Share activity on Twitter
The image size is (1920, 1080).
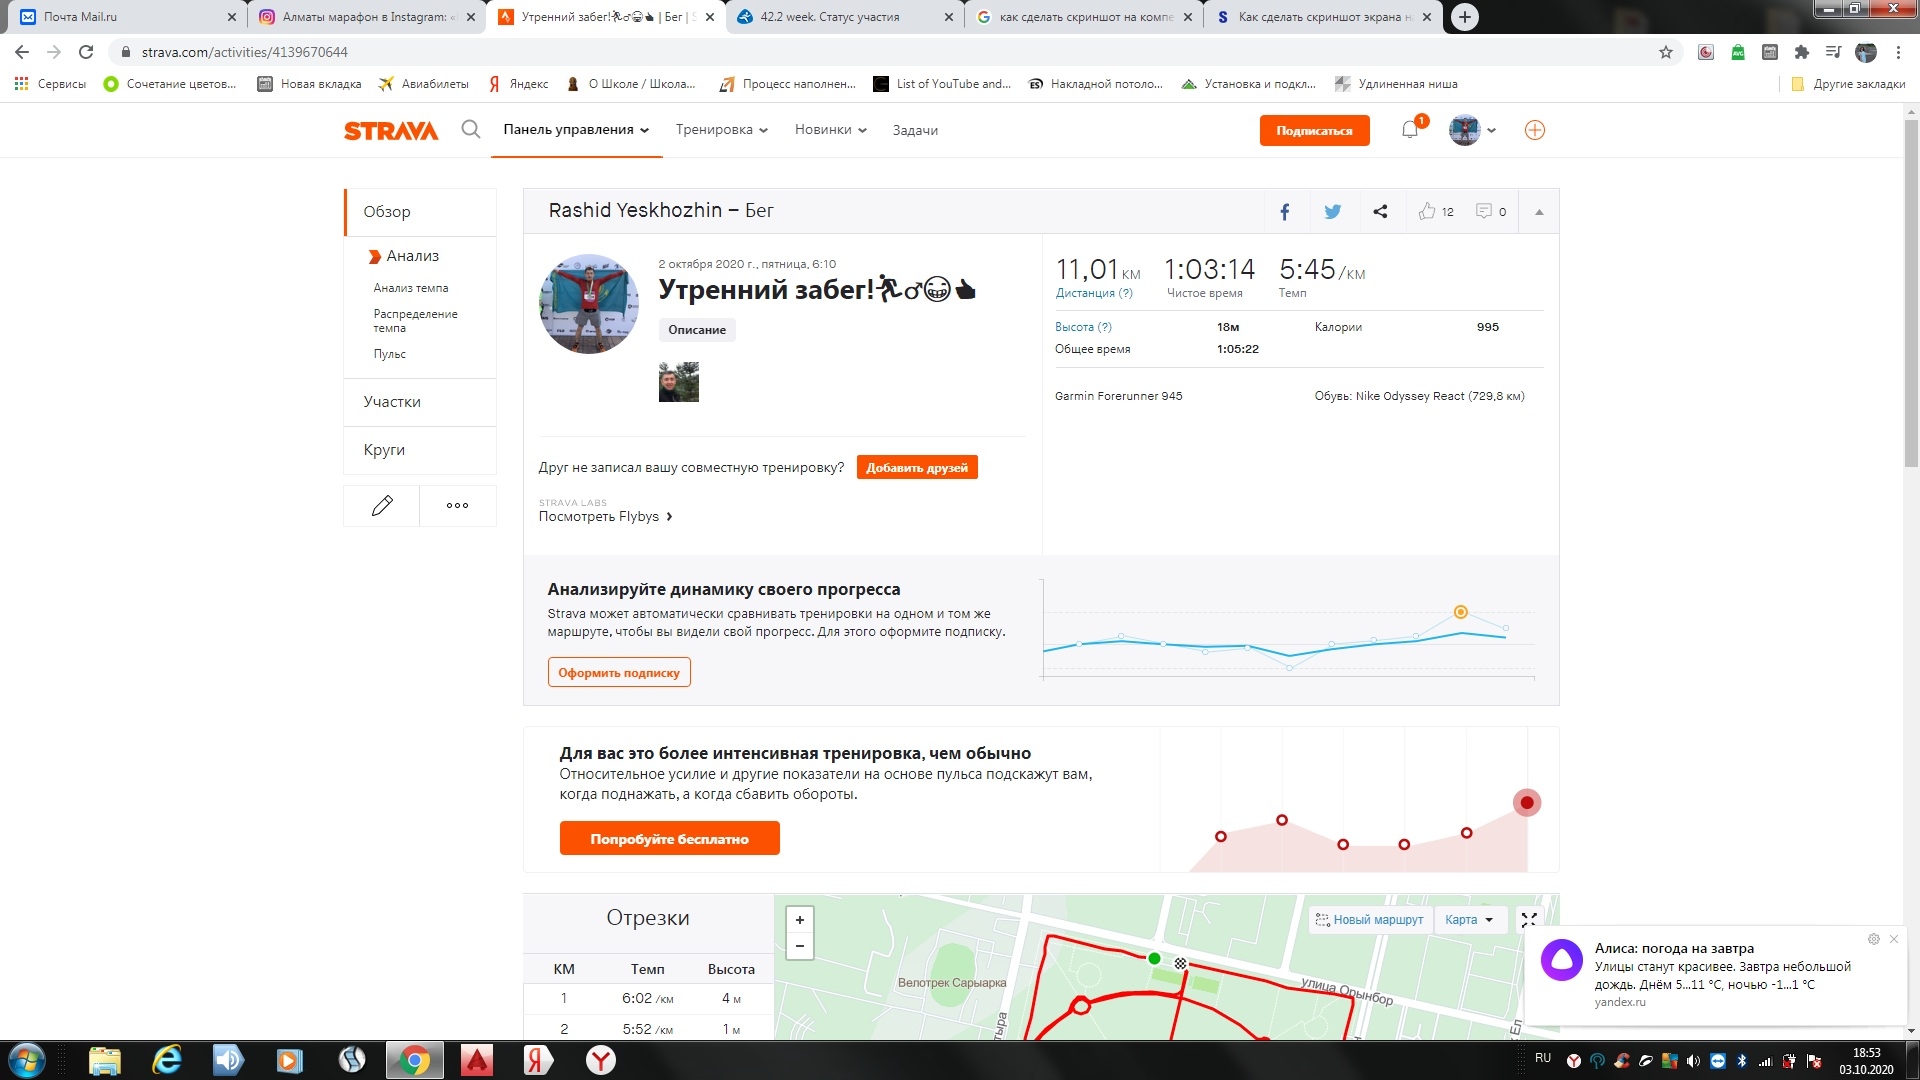(1332, 211)
